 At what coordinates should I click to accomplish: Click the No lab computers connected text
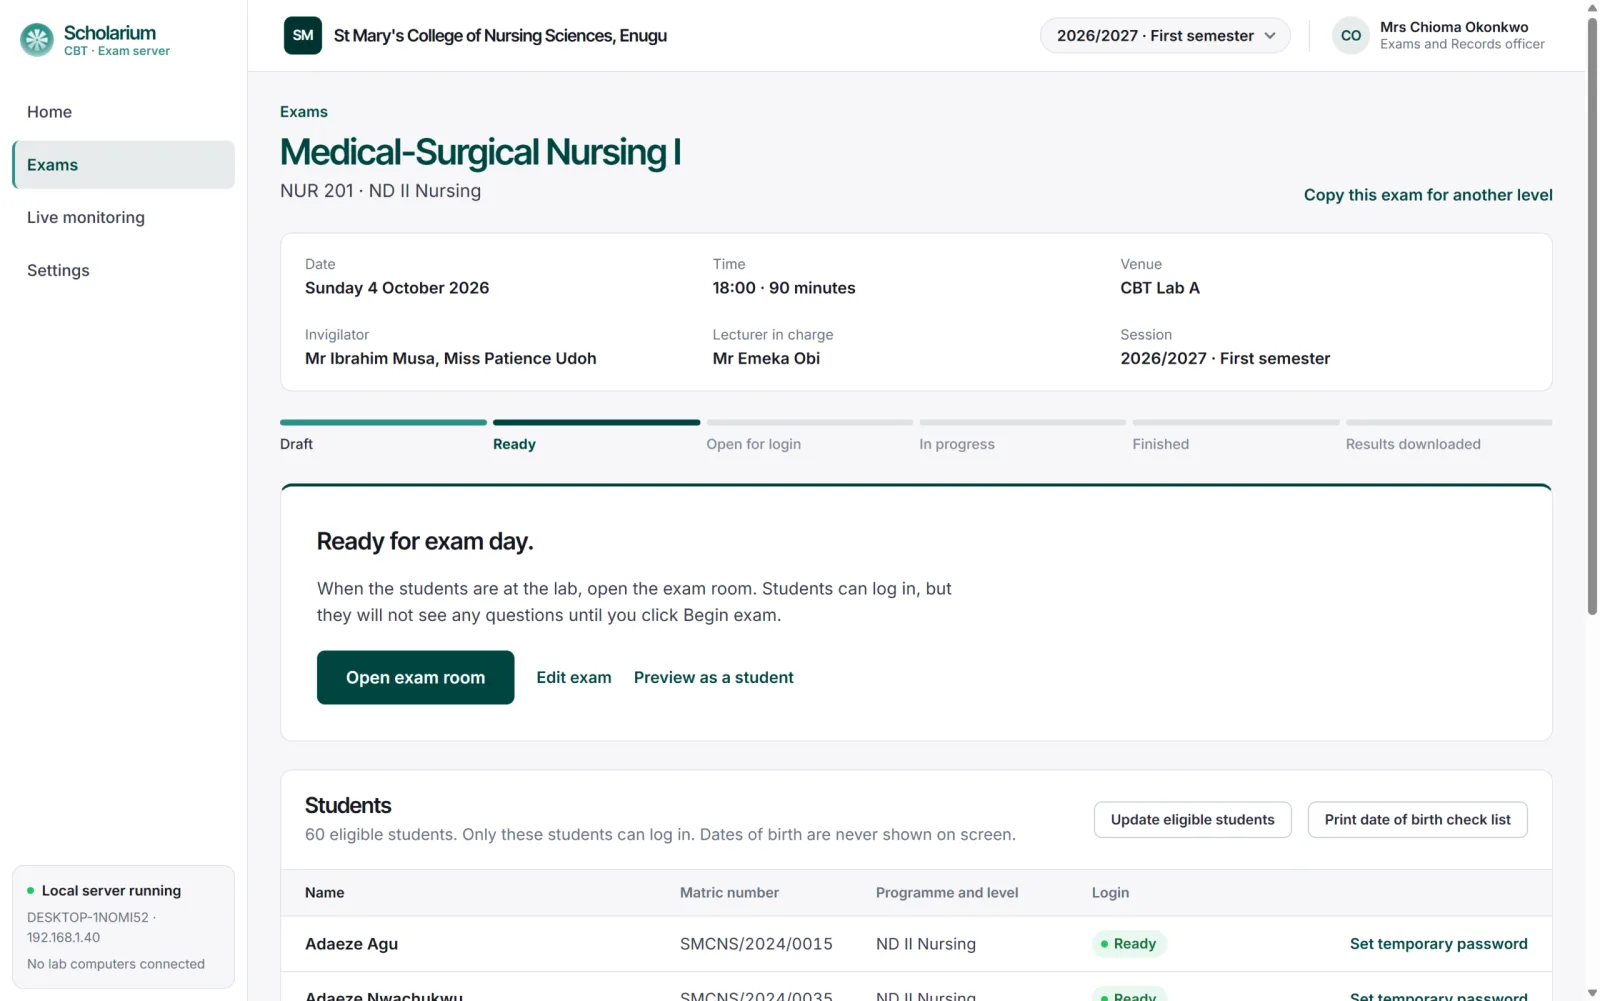[116, 964]
